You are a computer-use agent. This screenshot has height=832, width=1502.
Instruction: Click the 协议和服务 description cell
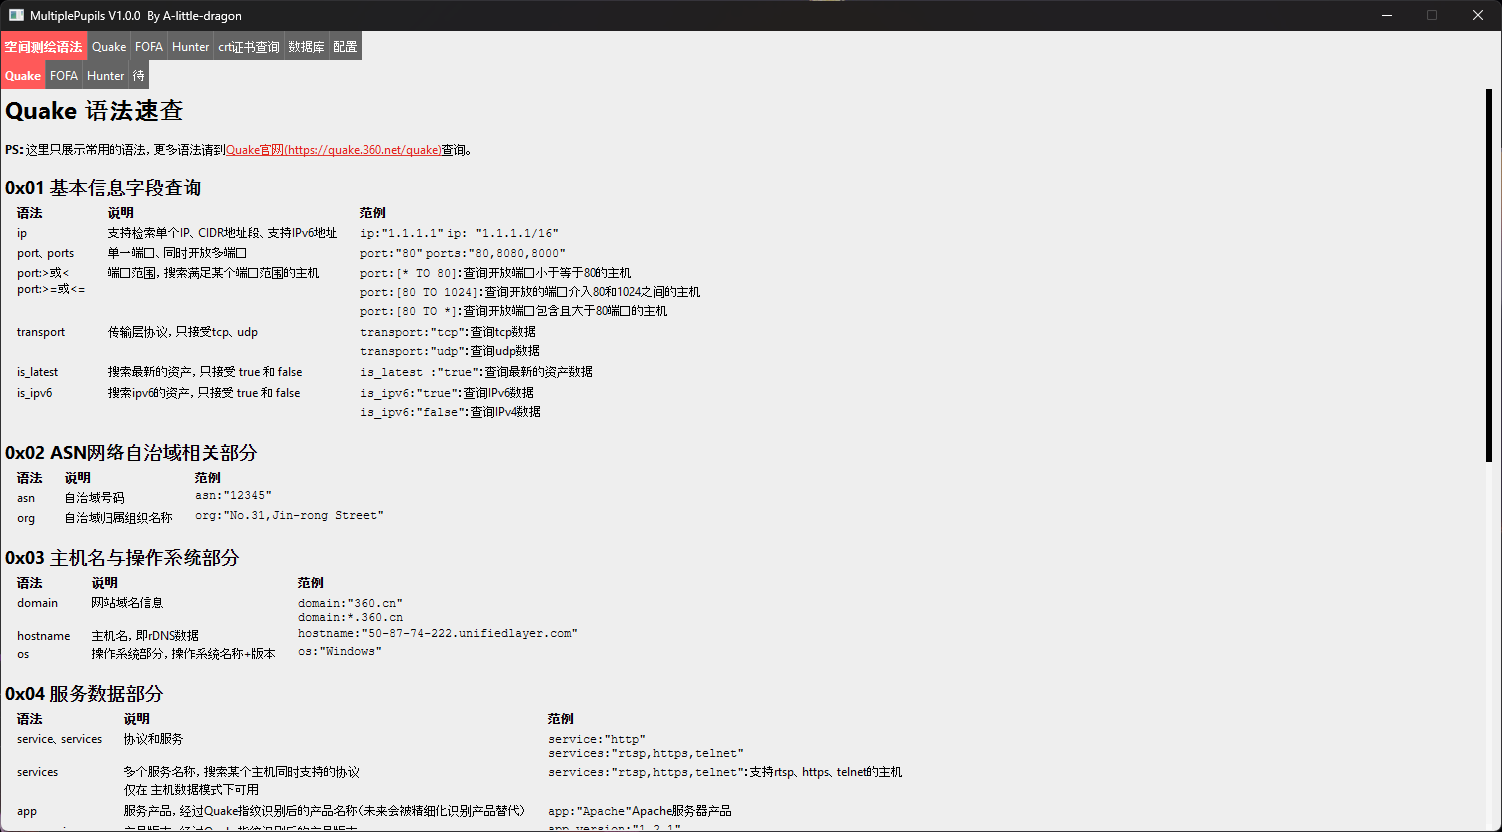pos(154,740)
